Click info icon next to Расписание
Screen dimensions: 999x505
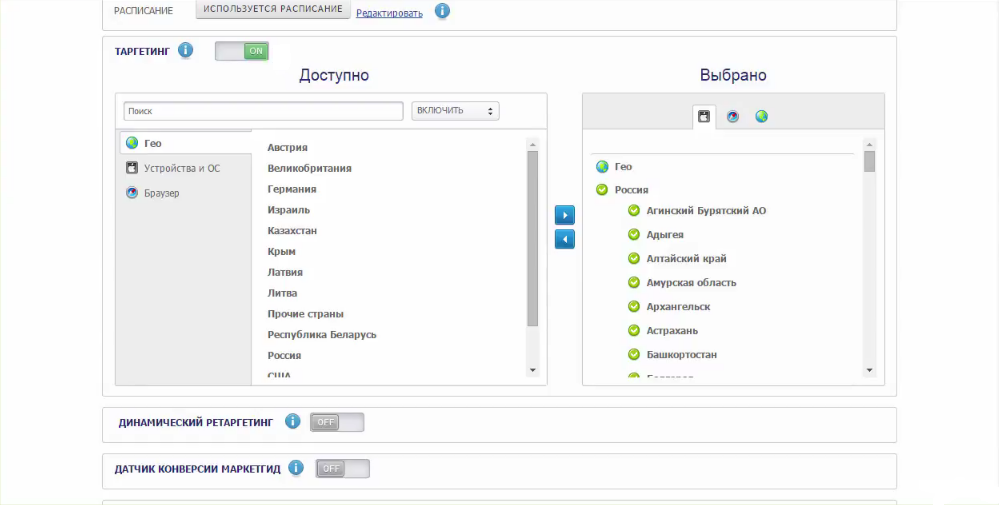tap(442, 11)
